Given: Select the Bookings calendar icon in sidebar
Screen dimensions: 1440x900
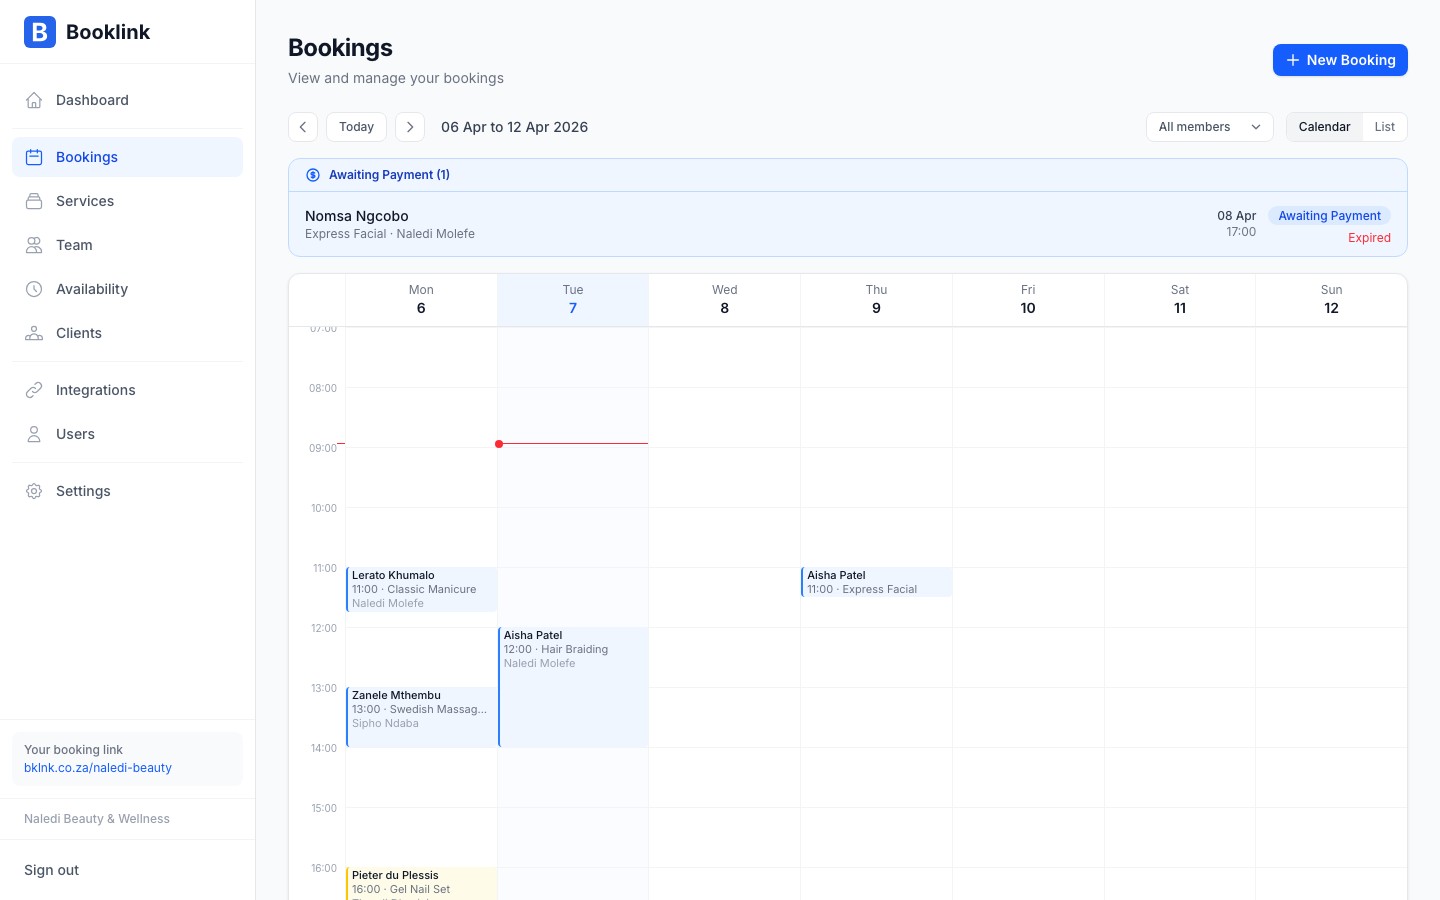Looking at the screenshot, I should click(34, 157).
